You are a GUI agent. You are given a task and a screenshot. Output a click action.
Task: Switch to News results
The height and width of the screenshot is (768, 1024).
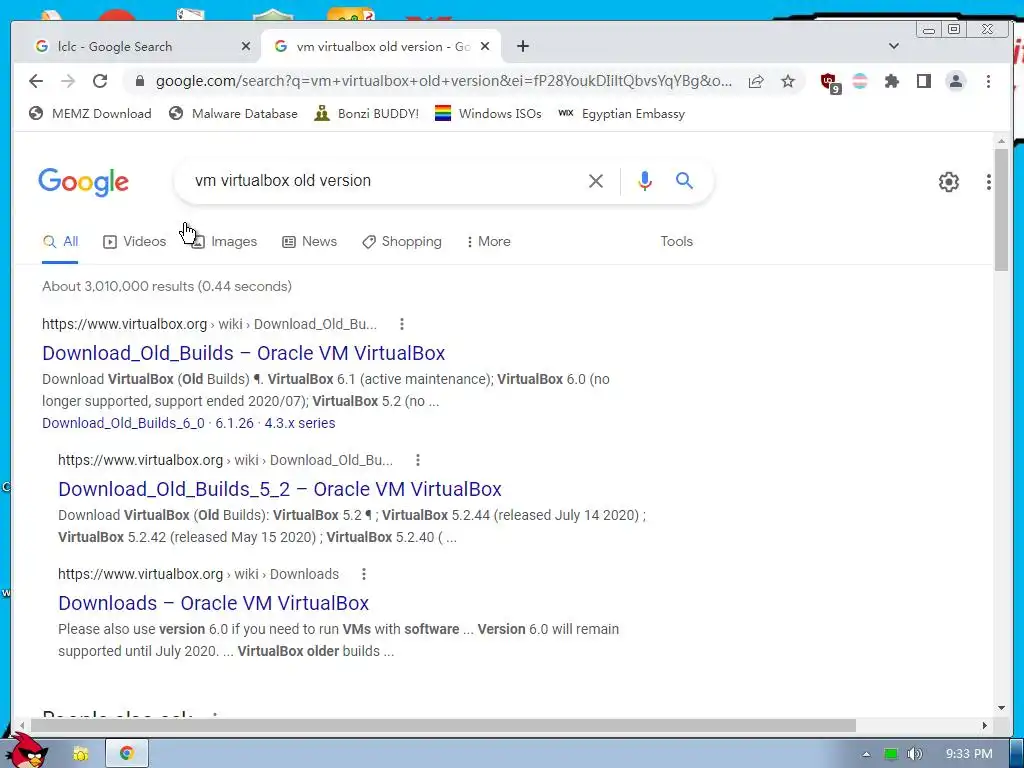tap(310, 242)
